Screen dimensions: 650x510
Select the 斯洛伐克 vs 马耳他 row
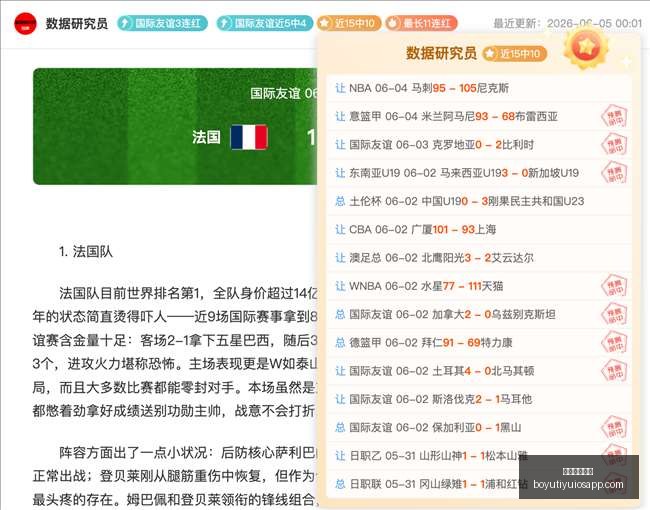pos(479,399)
